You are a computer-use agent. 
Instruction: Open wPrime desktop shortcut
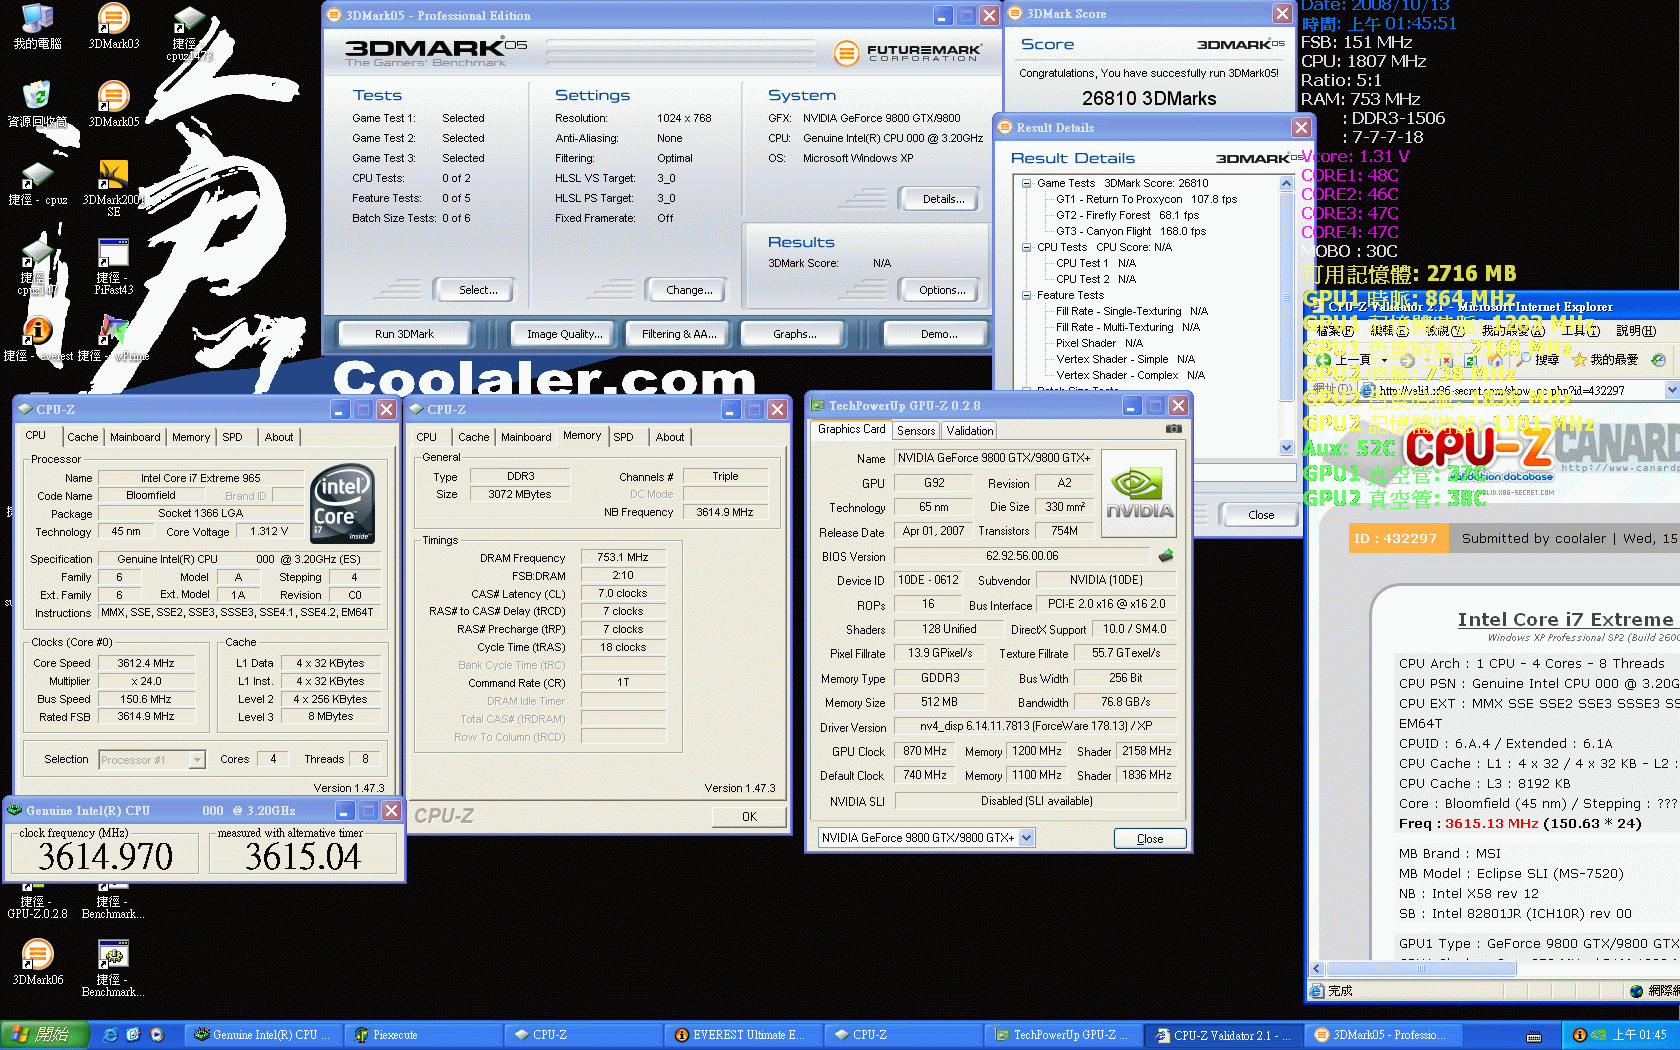tap(113, 340)
